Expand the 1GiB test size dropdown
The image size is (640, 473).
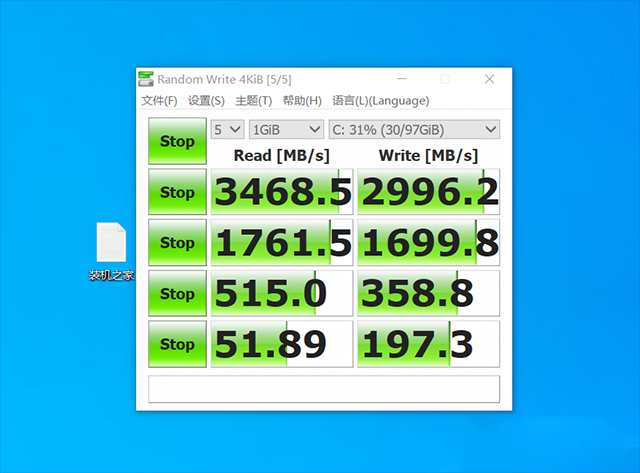coord(286,130)
